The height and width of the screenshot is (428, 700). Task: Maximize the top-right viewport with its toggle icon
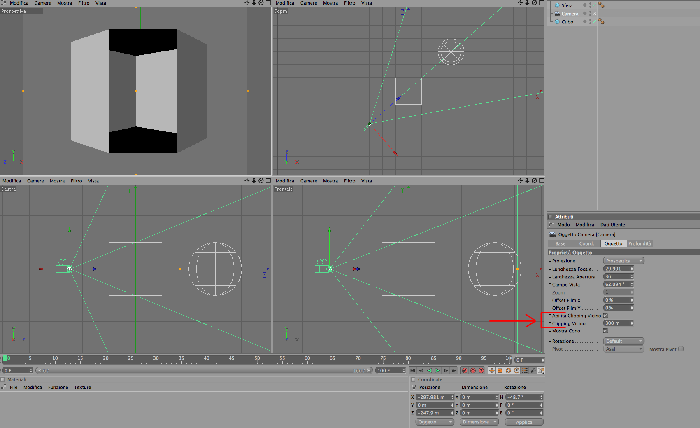(541, 3)
